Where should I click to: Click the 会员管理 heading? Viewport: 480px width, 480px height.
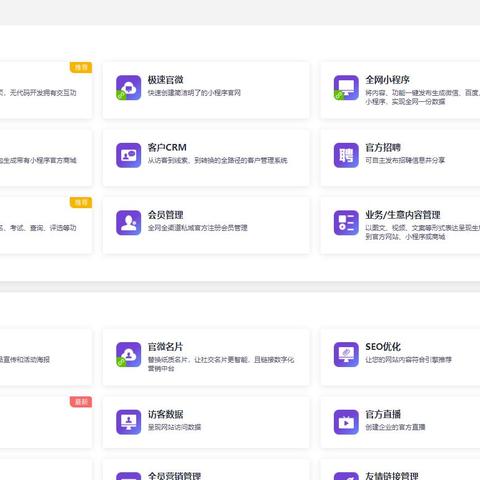click(x=166, y=215)
